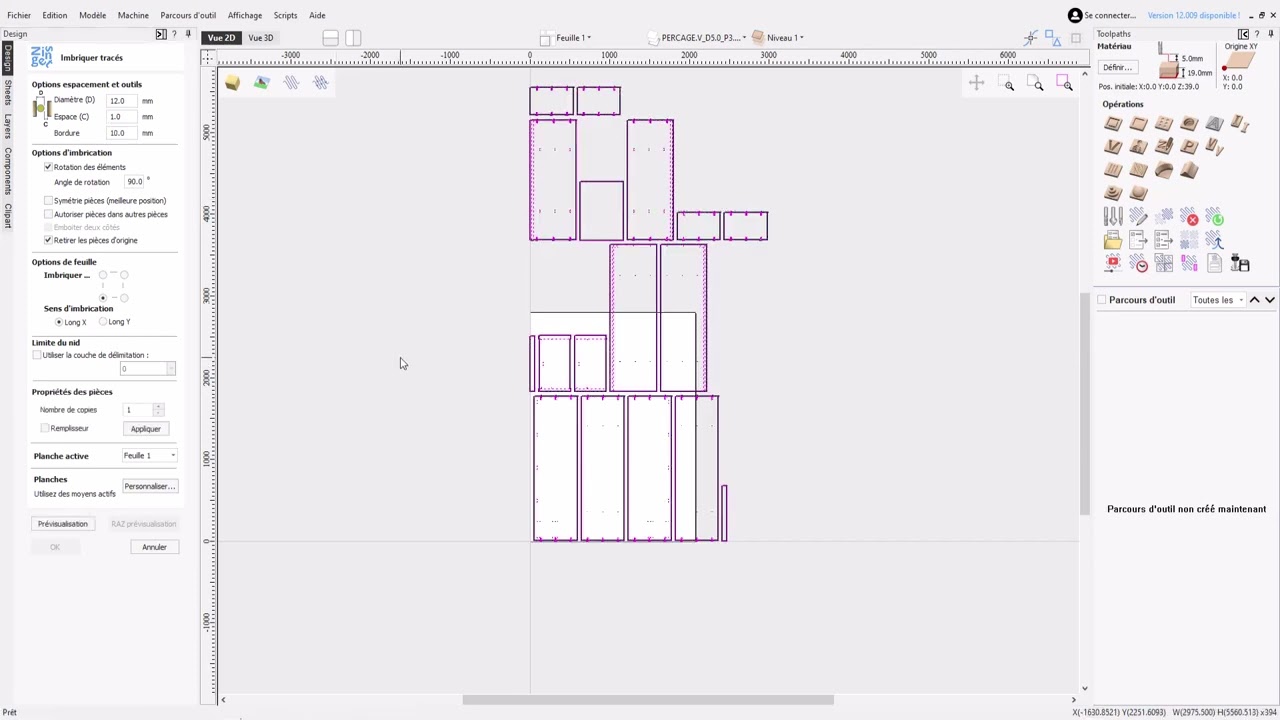Click the Save toolpath floppy disk icon
The width and height of the screenshot is (1280, 720).
click(x=1240, y=264)
